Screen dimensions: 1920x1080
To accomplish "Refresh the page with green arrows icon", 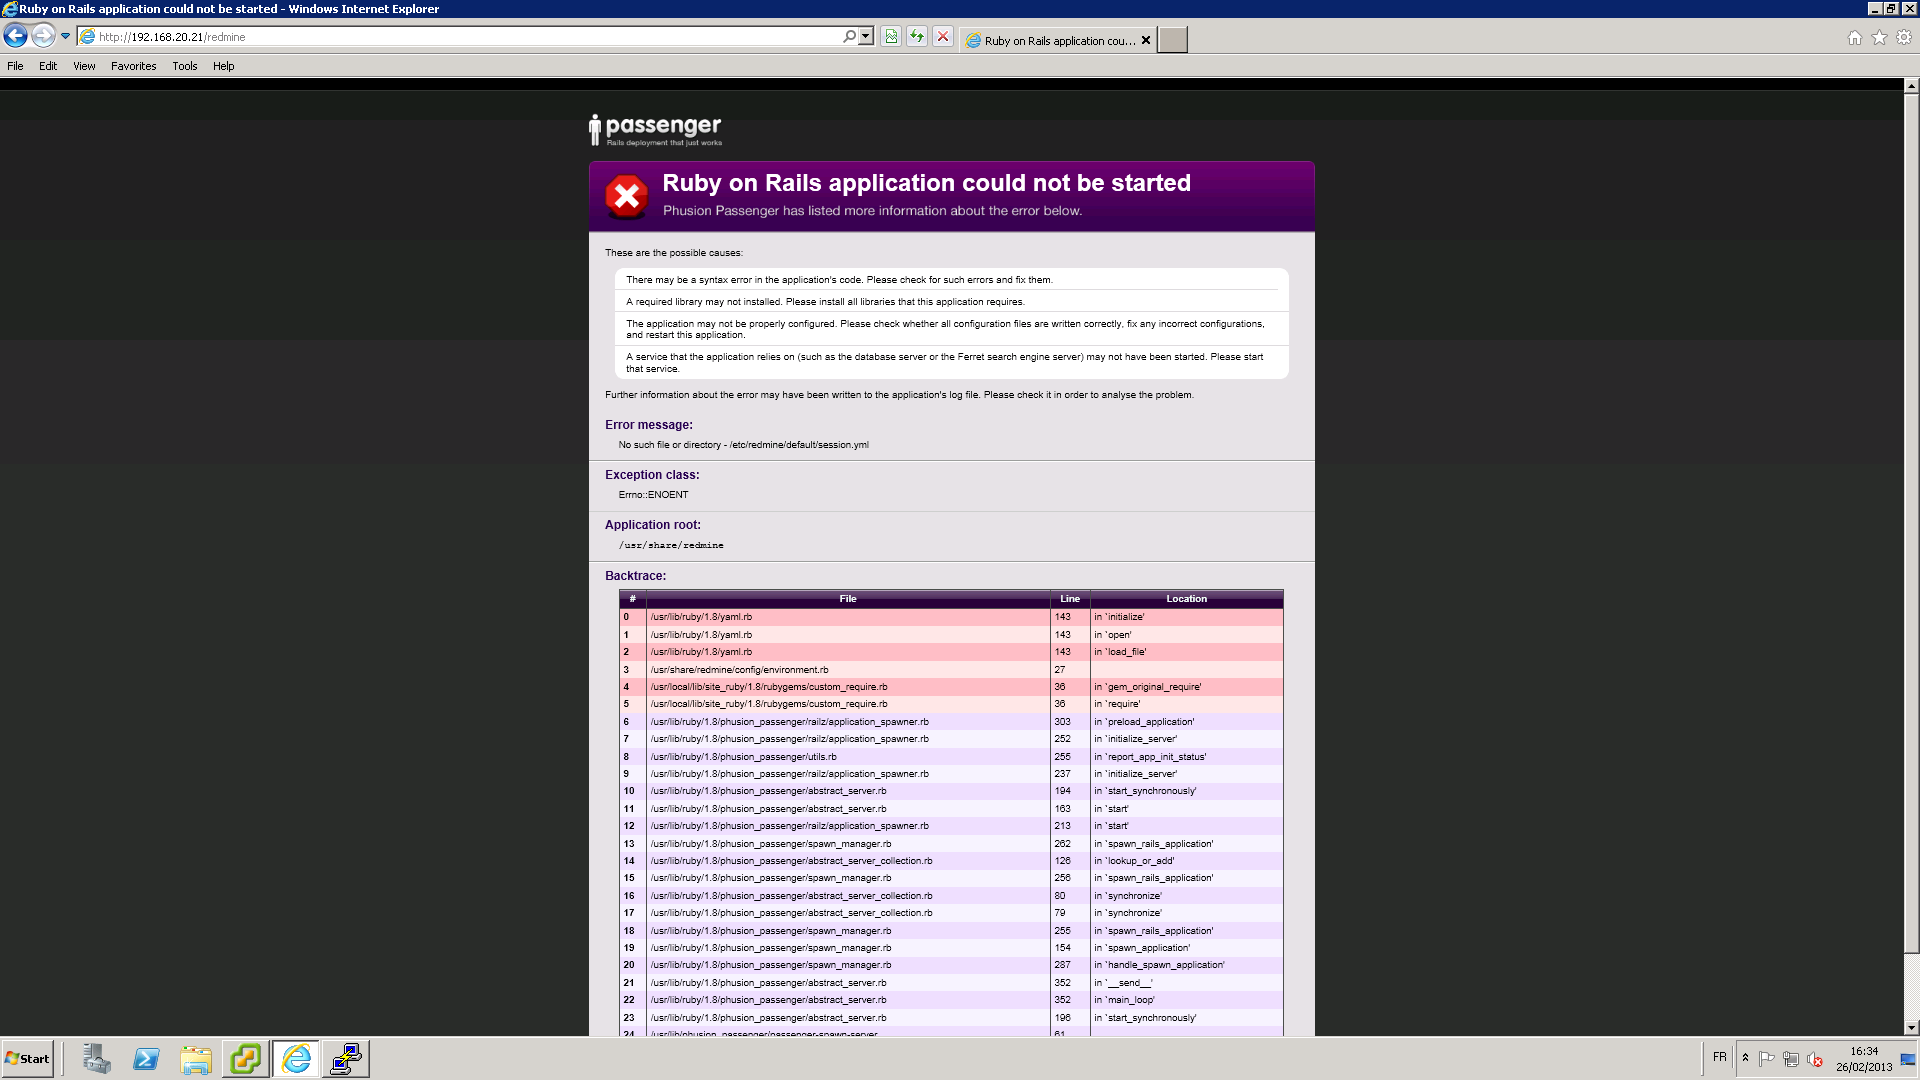I will (917, 37).
